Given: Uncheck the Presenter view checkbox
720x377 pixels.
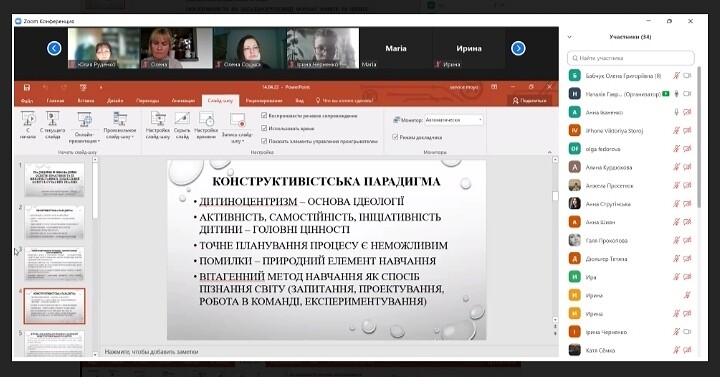Looking at the screenshot, I should point(395,137).
